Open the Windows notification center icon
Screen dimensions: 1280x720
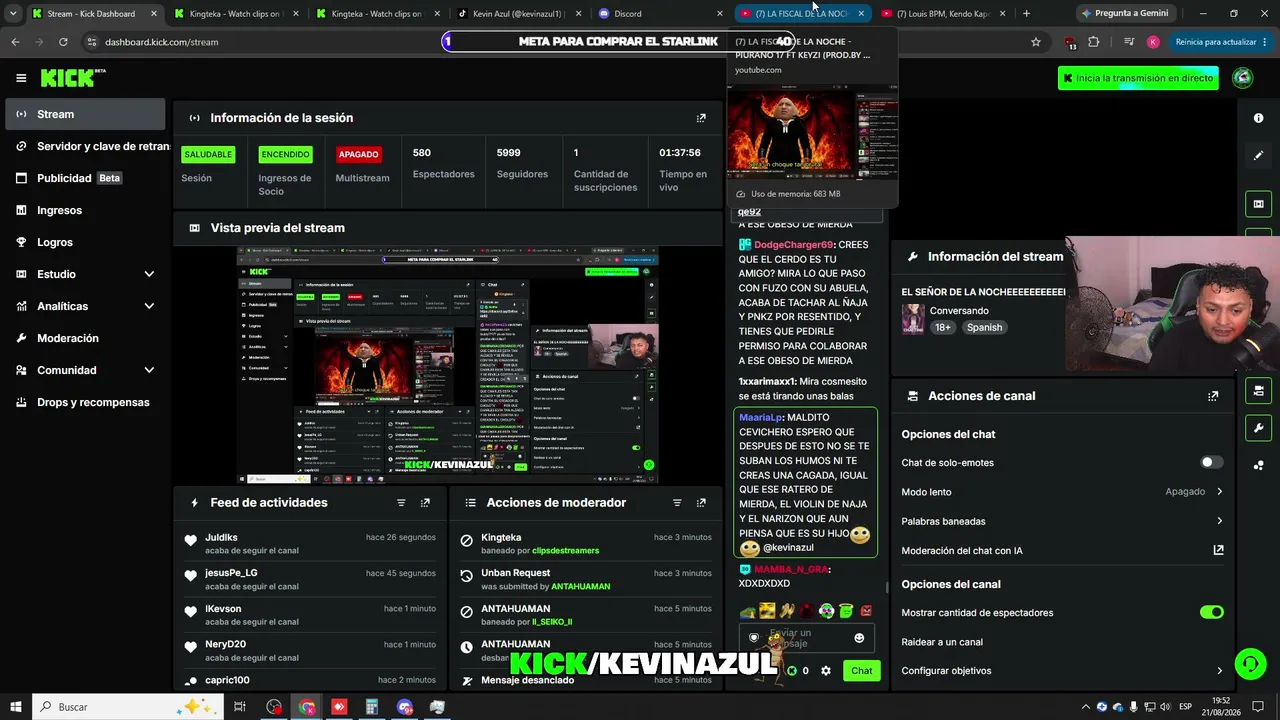1256,707
